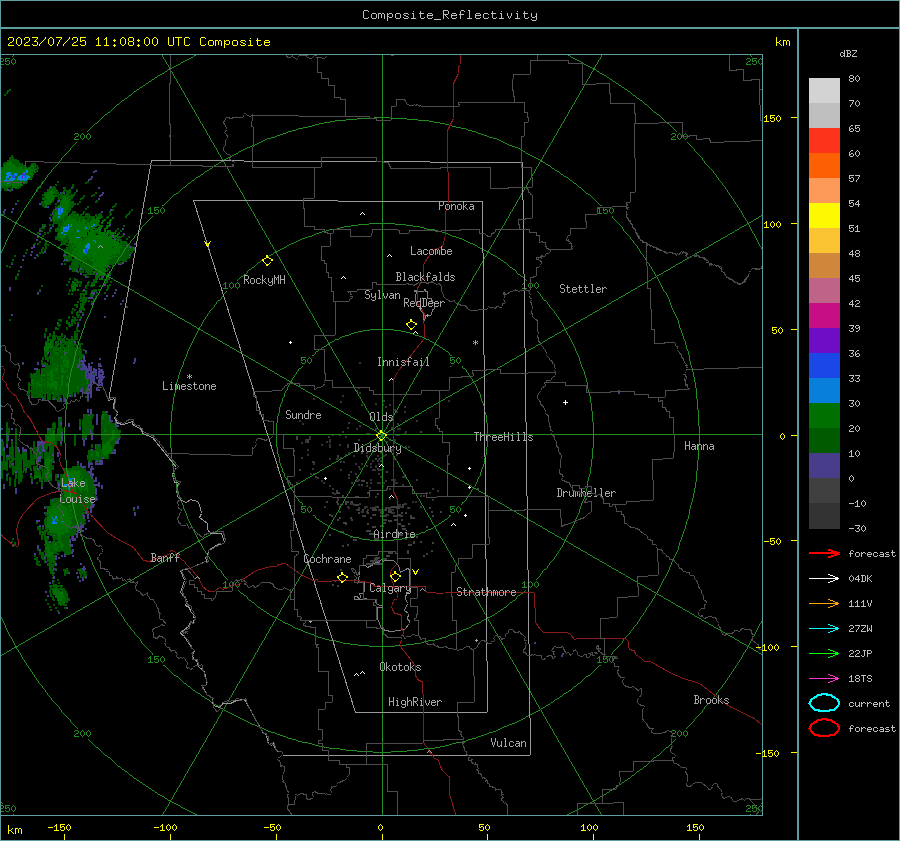Pick the bright green 20-30 dBZ swatch
This screenshot has height=841, width=900.
point(824,416)
